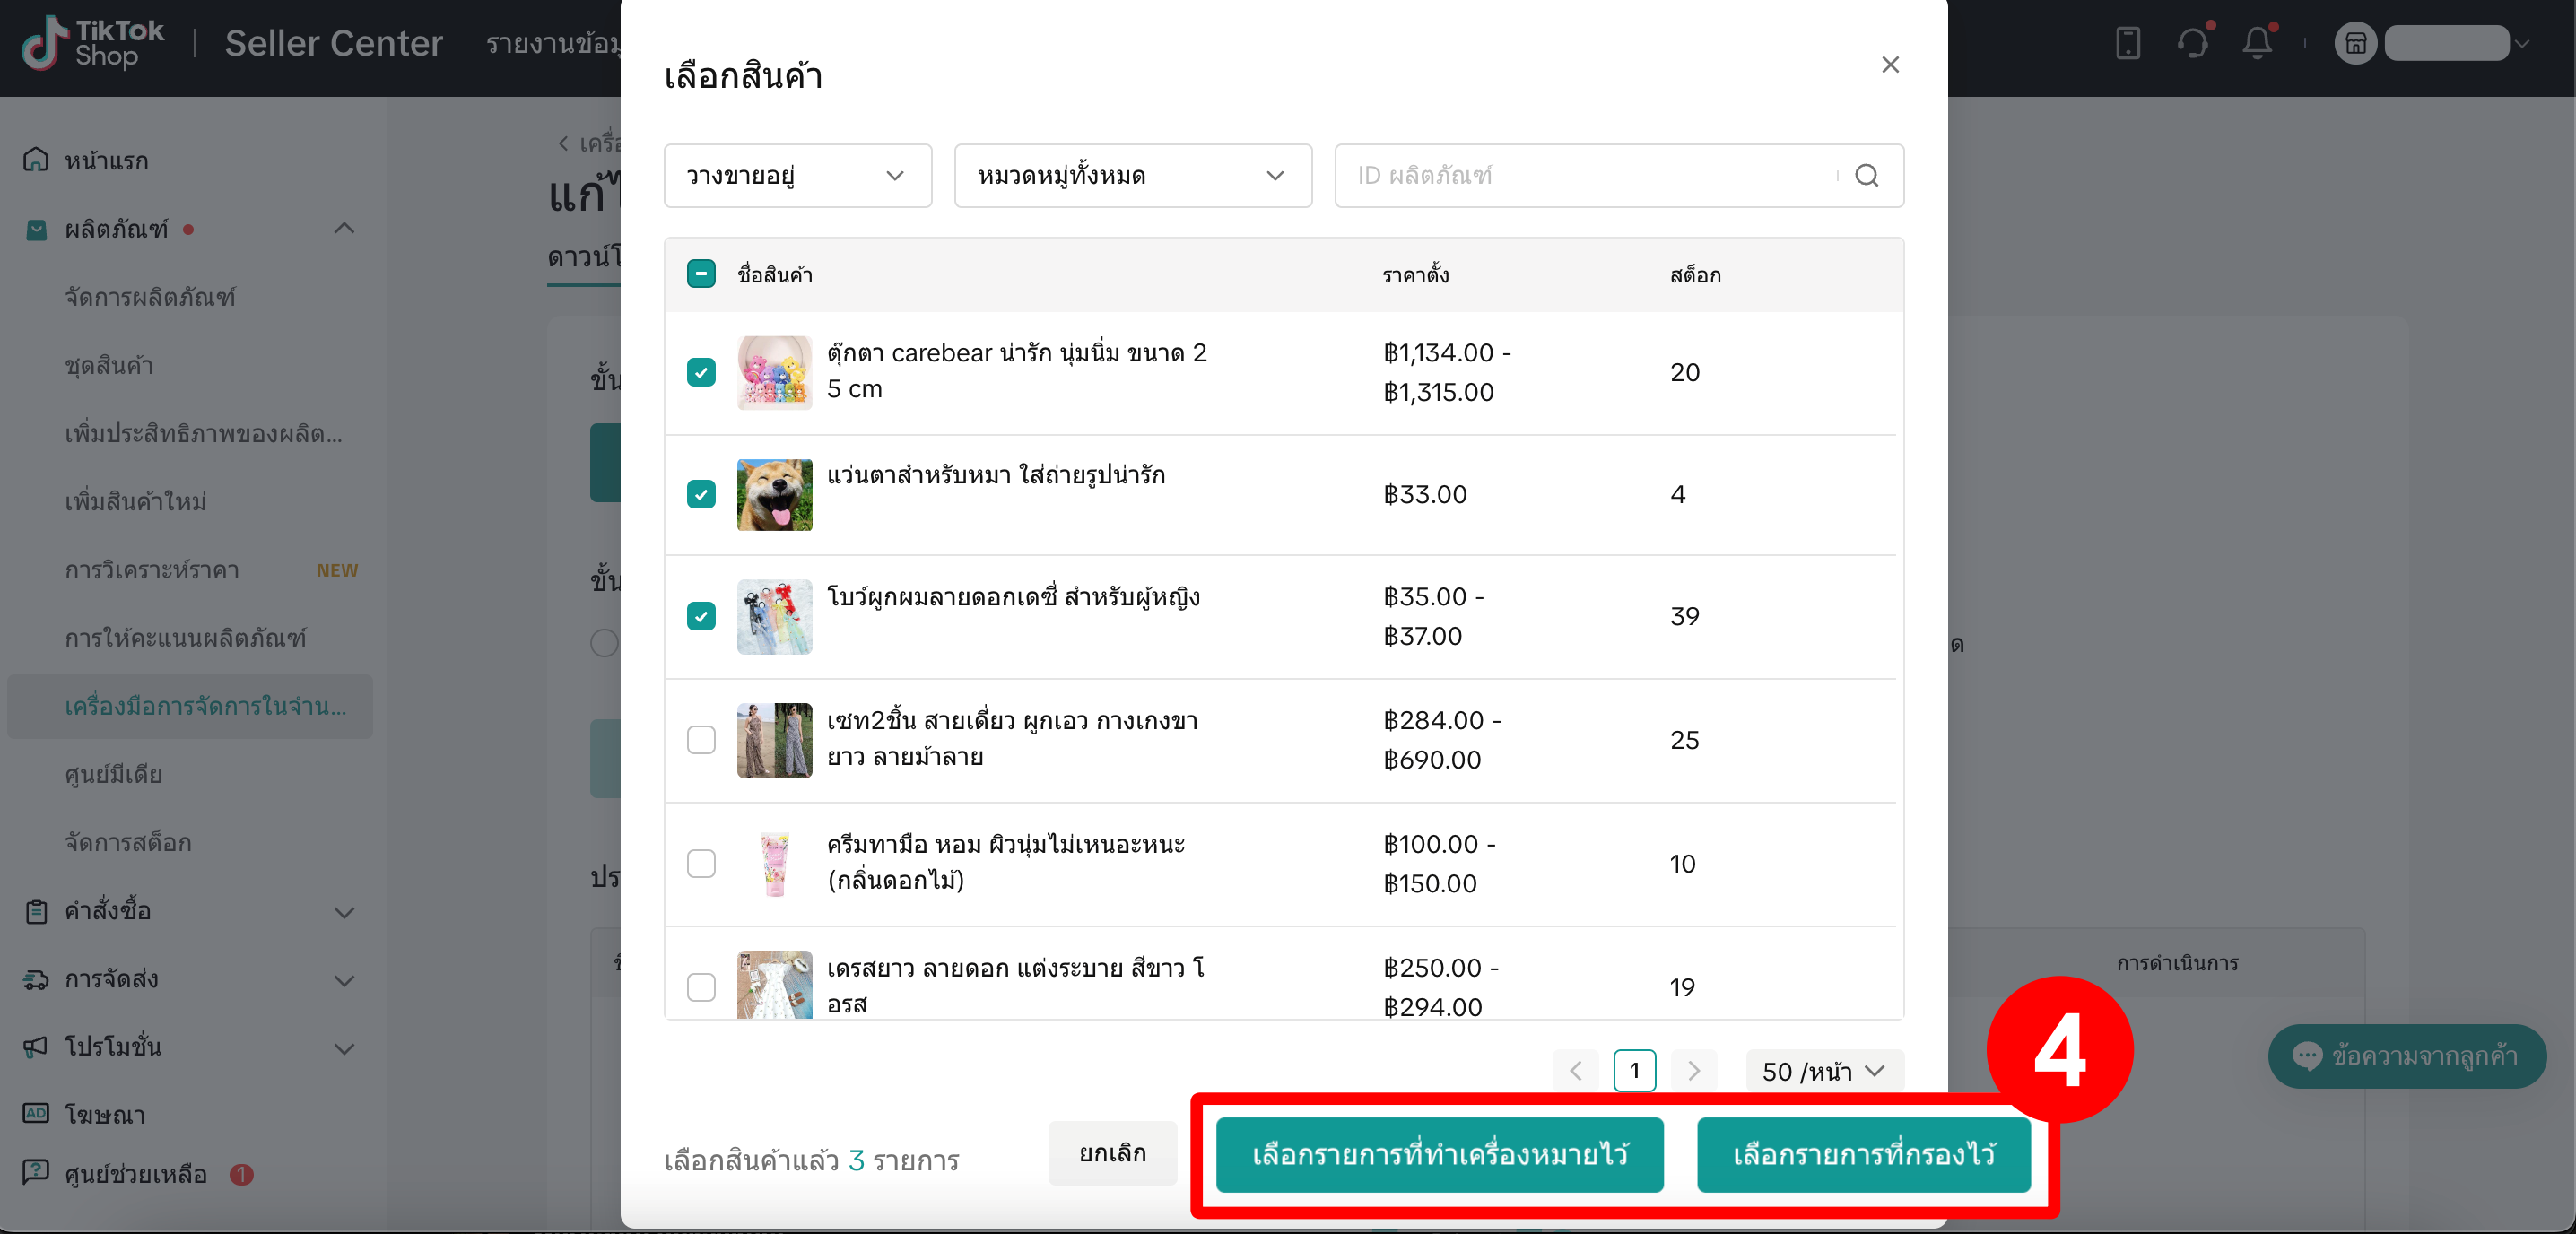2576x1234 pixels.
Task: Check the ครีมทามือ hand cream checkbox
Action: (x=701, y=863)
